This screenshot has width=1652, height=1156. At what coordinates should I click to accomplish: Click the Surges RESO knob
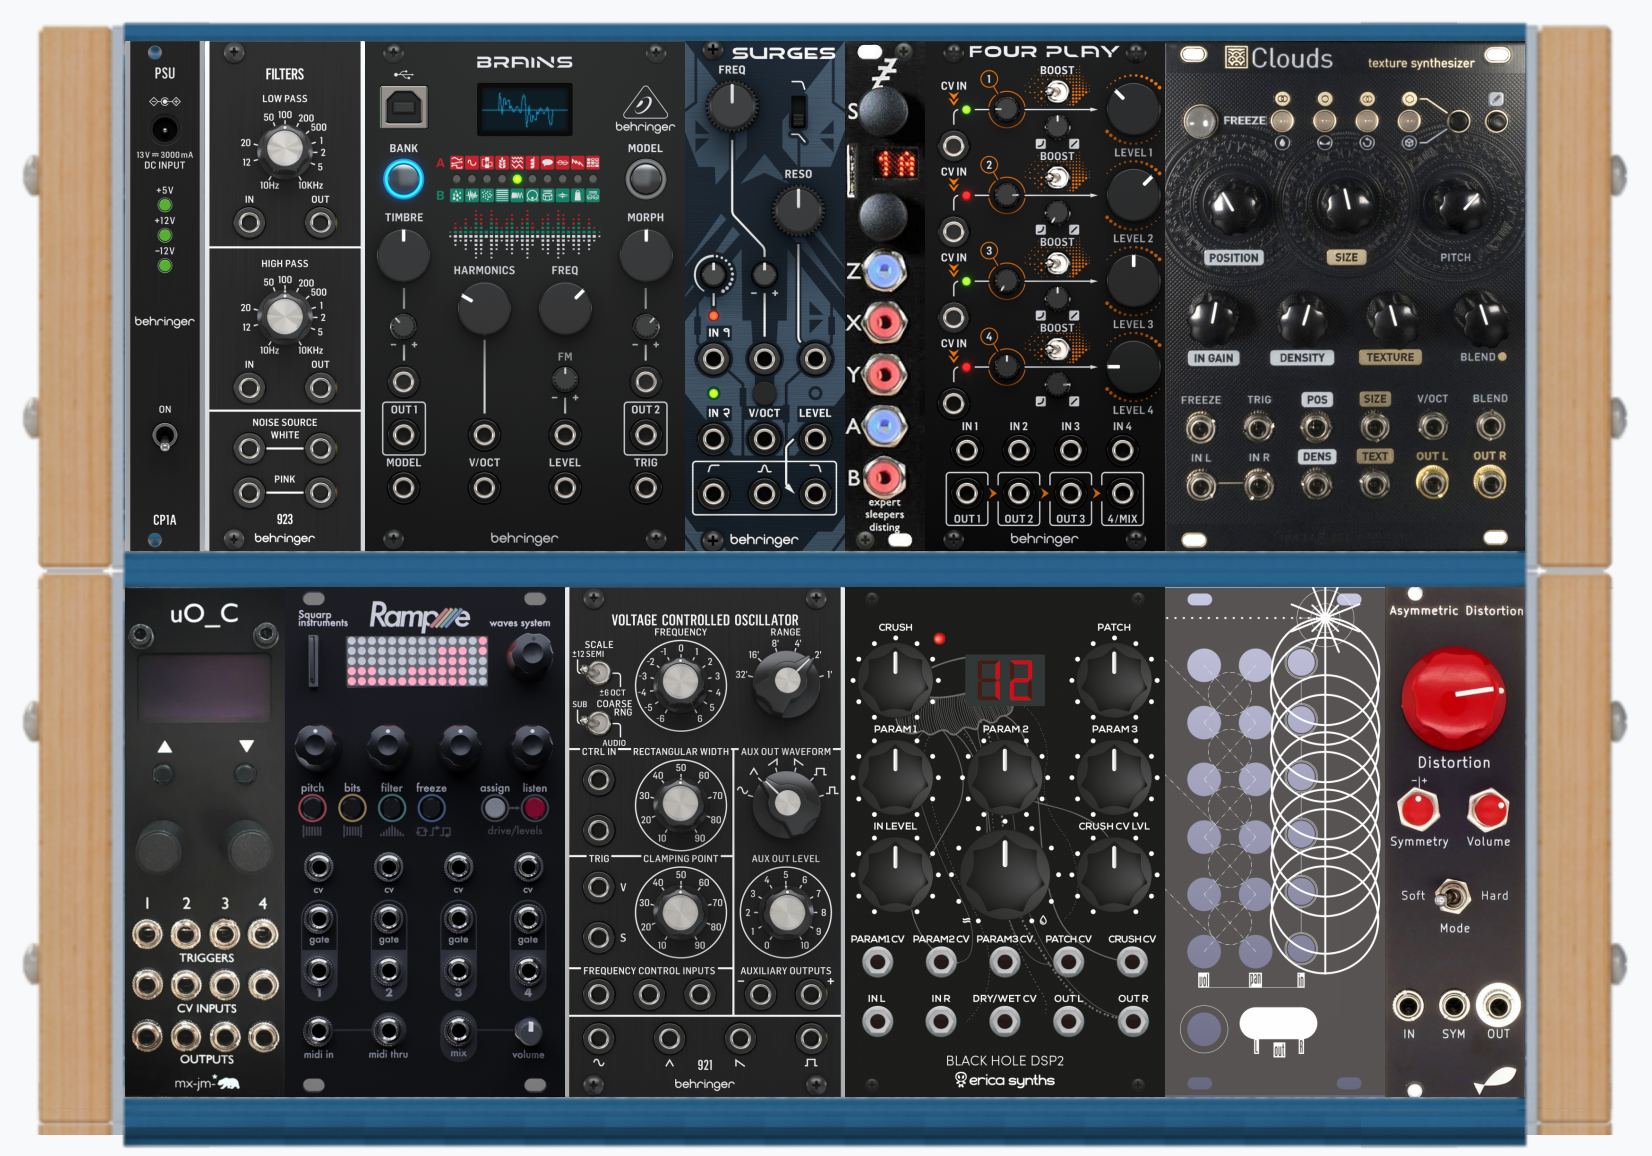798,209
